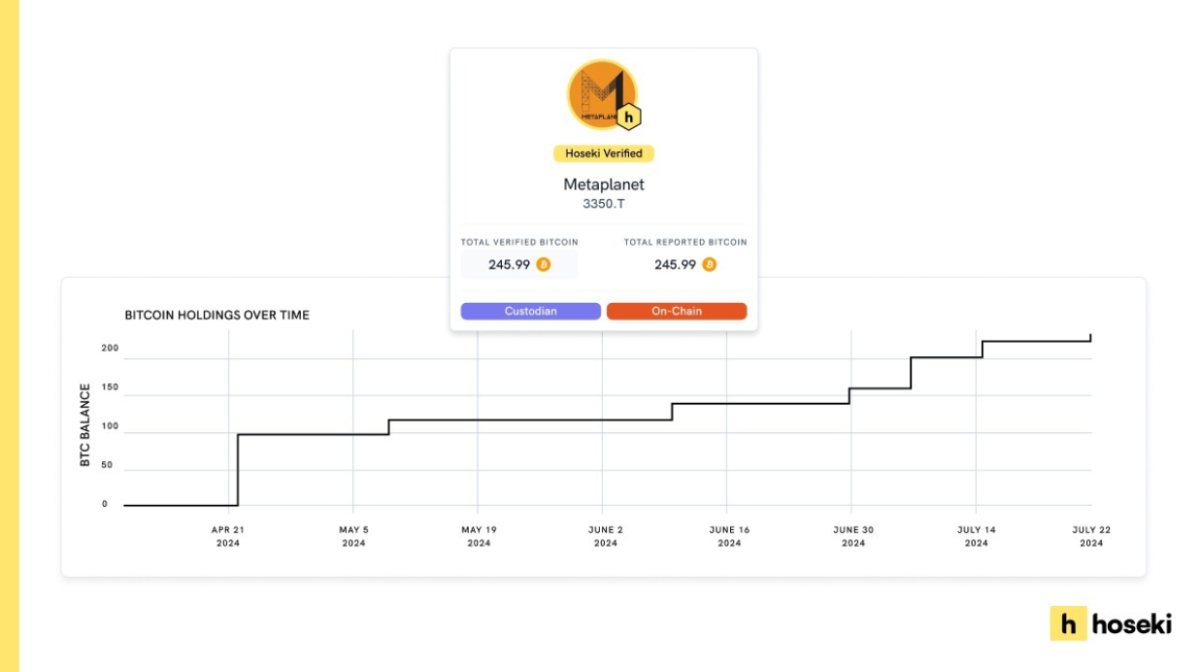Click the JULY 22 2024 axis label

pyautogui.click(x=1091, y=536)
